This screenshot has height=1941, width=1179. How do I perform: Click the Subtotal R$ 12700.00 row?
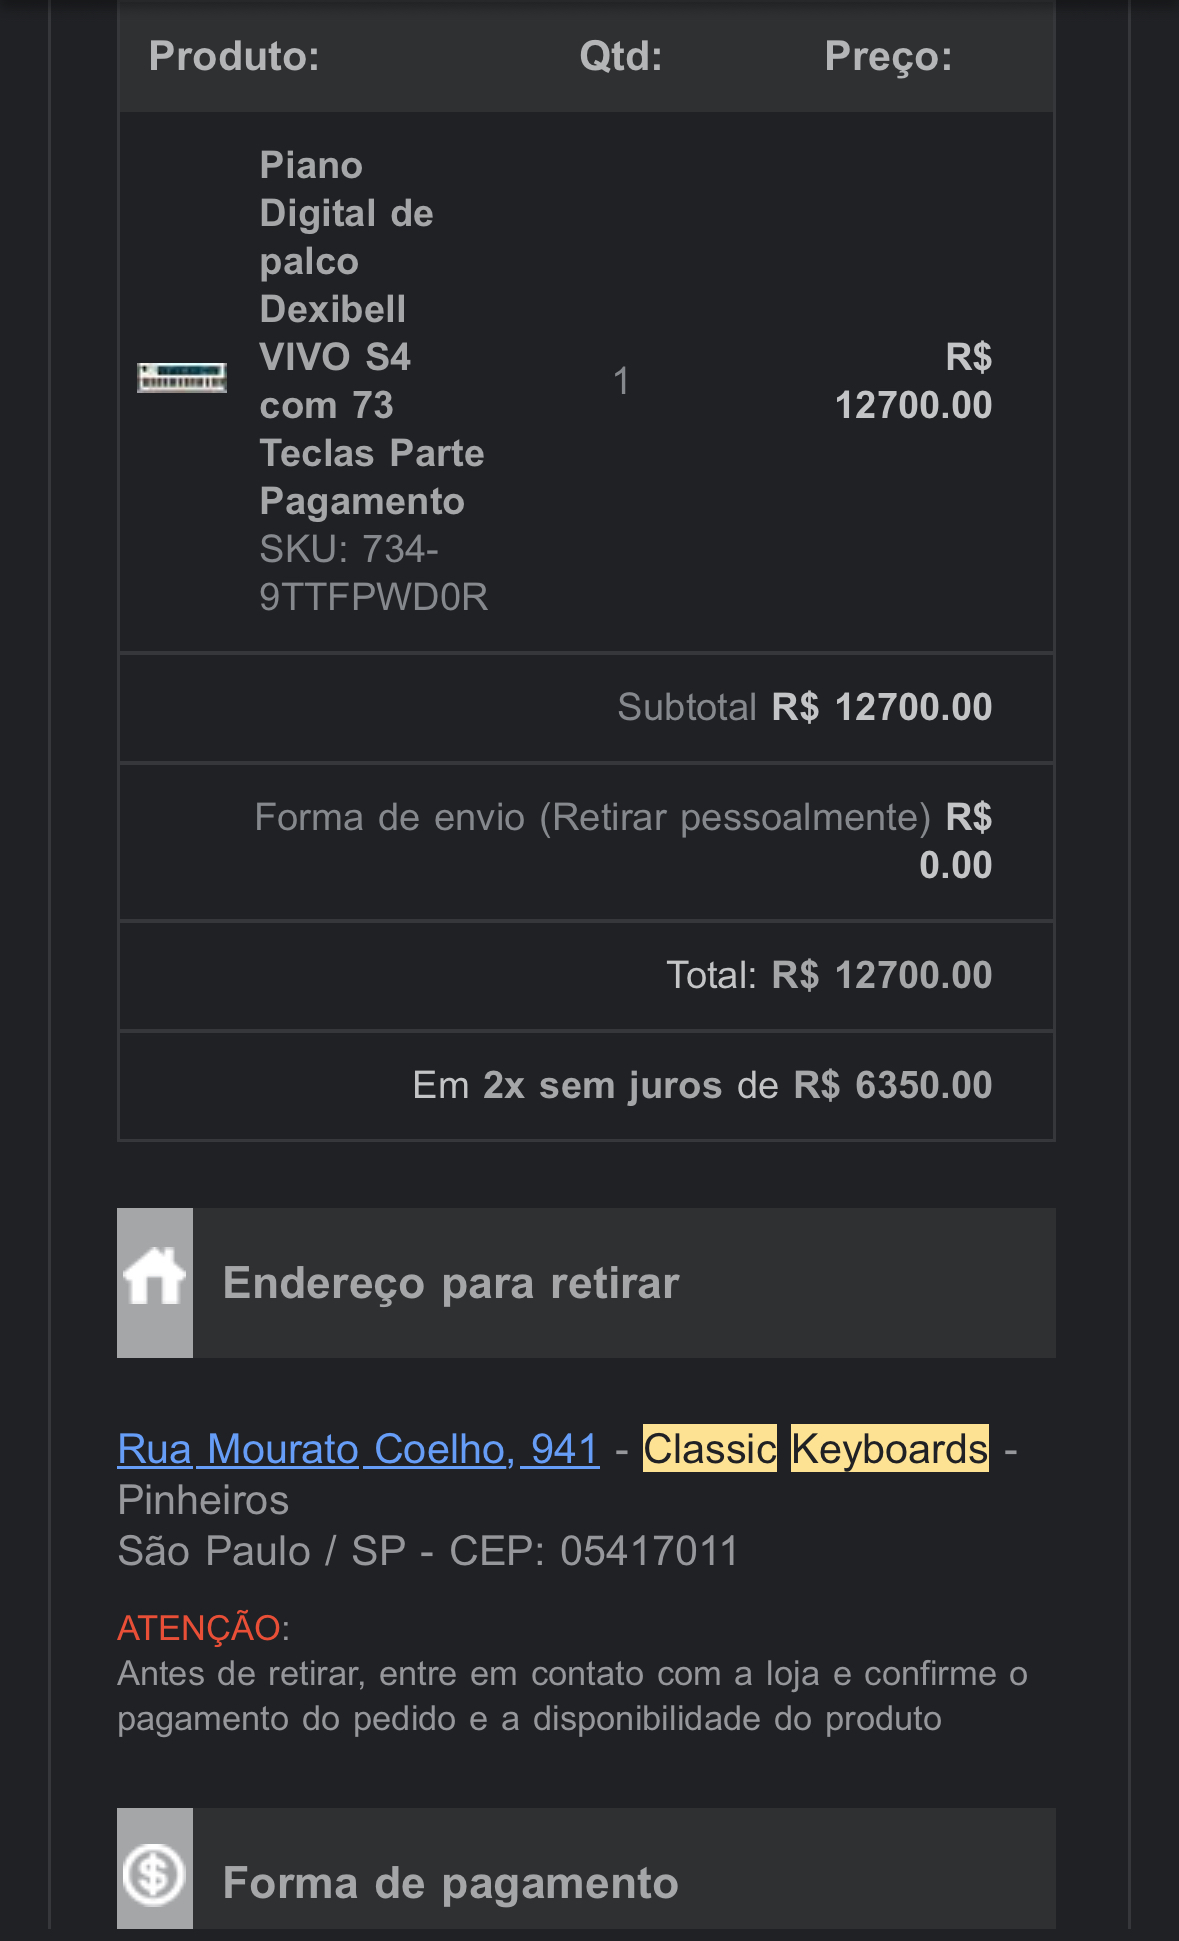coord(804,707)
